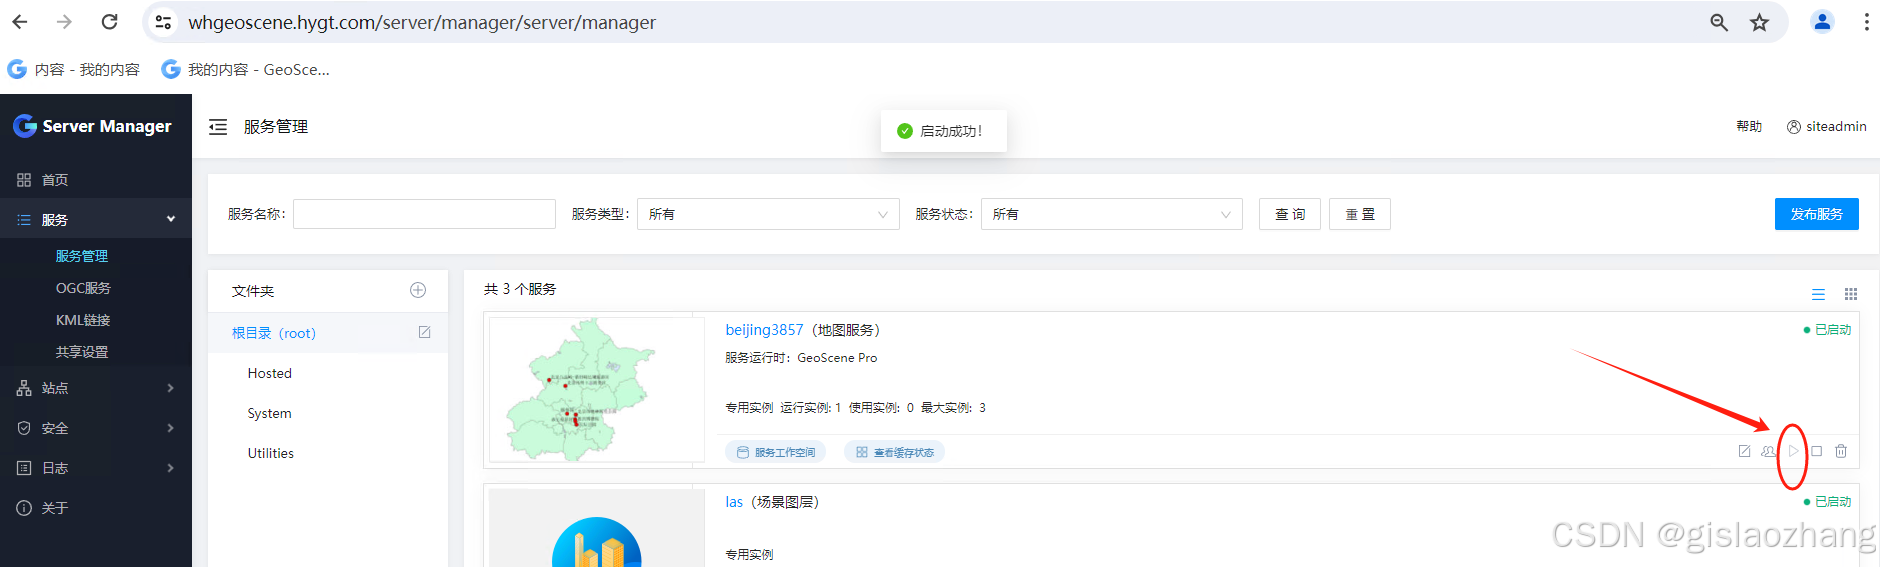The width and height of the screenshot is (1880, 567).
Task: Switch to grid view icon
Action: click(1851, 294)
